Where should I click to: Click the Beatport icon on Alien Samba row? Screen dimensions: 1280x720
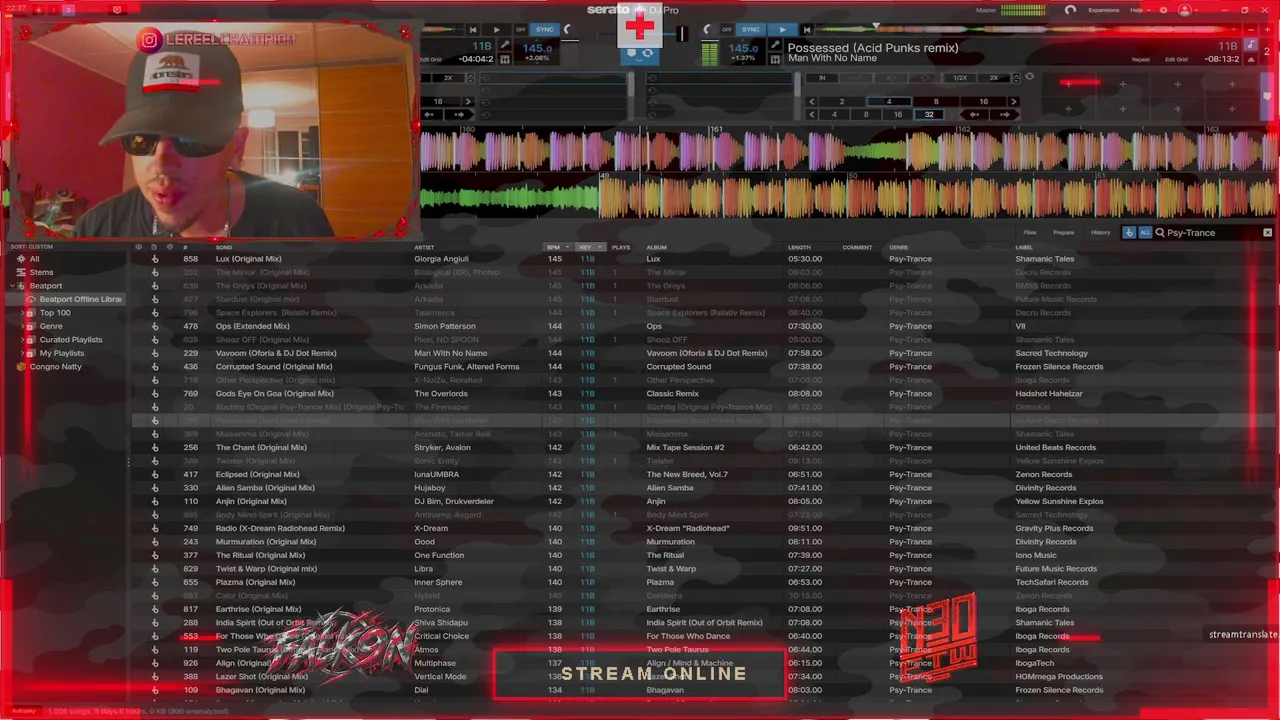(155, 488)
